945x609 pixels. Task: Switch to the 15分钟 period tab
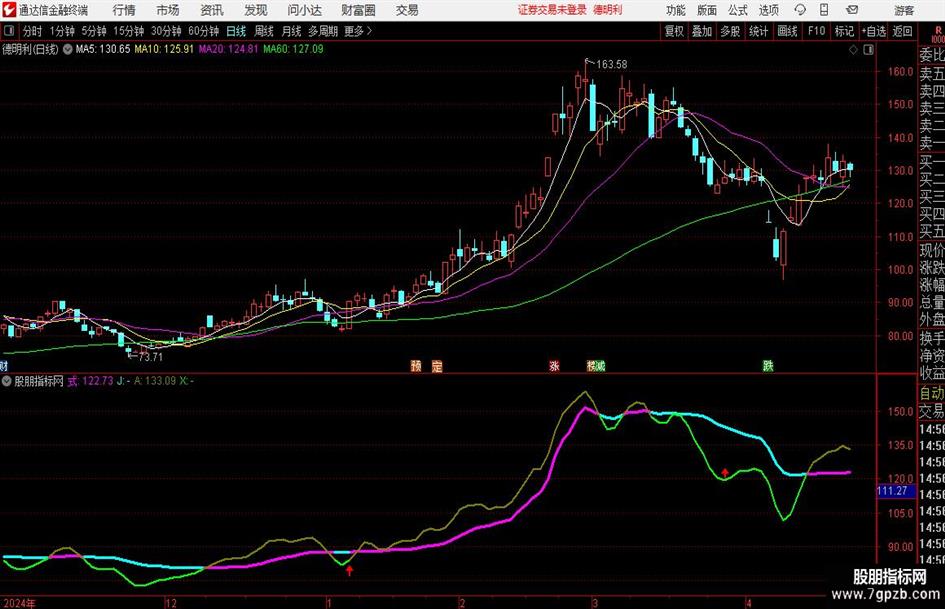(x=128, y=31)
